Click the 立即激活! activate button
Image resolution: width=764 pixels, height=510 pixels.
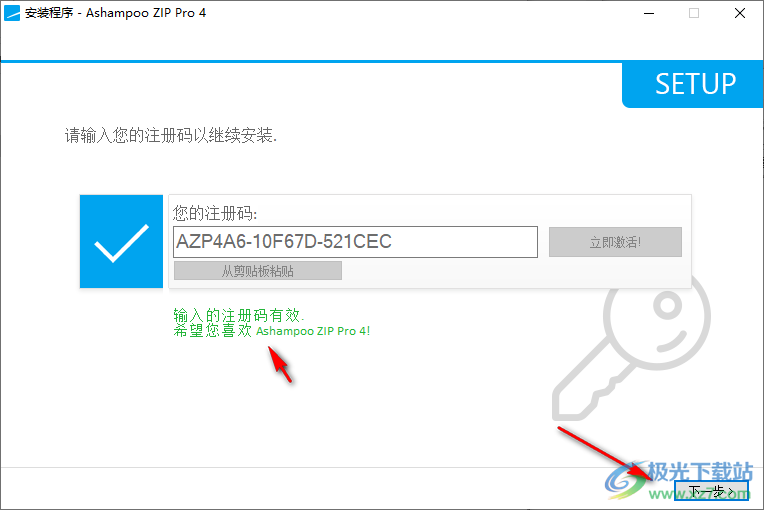tap(615, 242)
